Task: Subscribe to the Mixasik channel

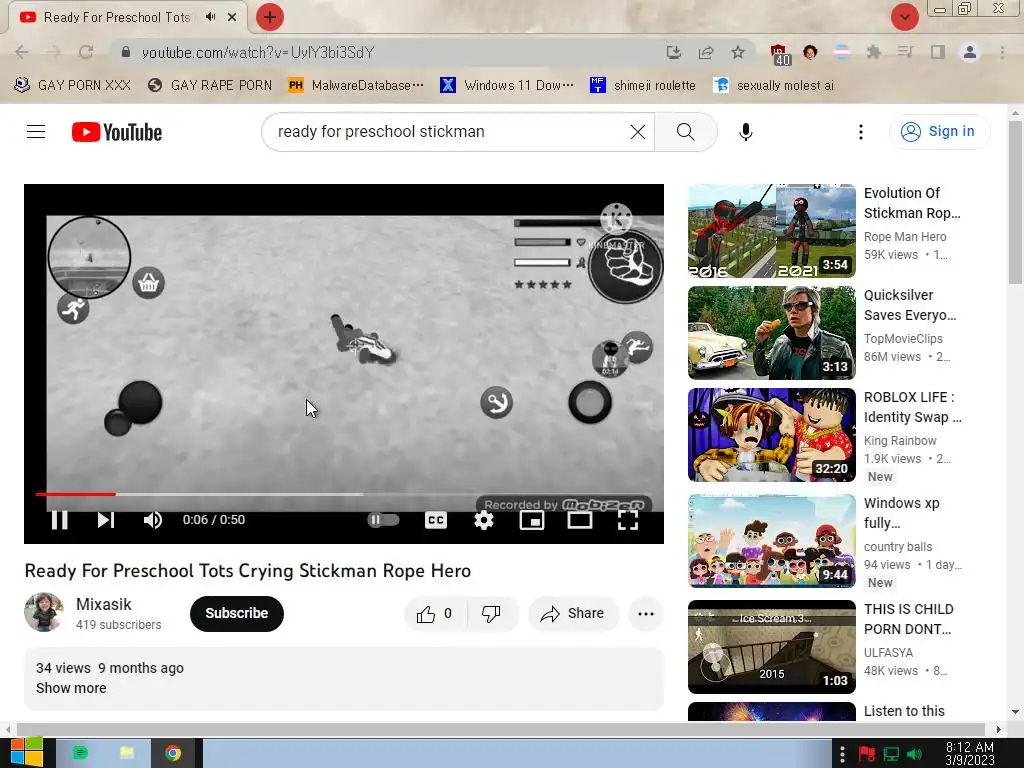Action: click(236, 613)
